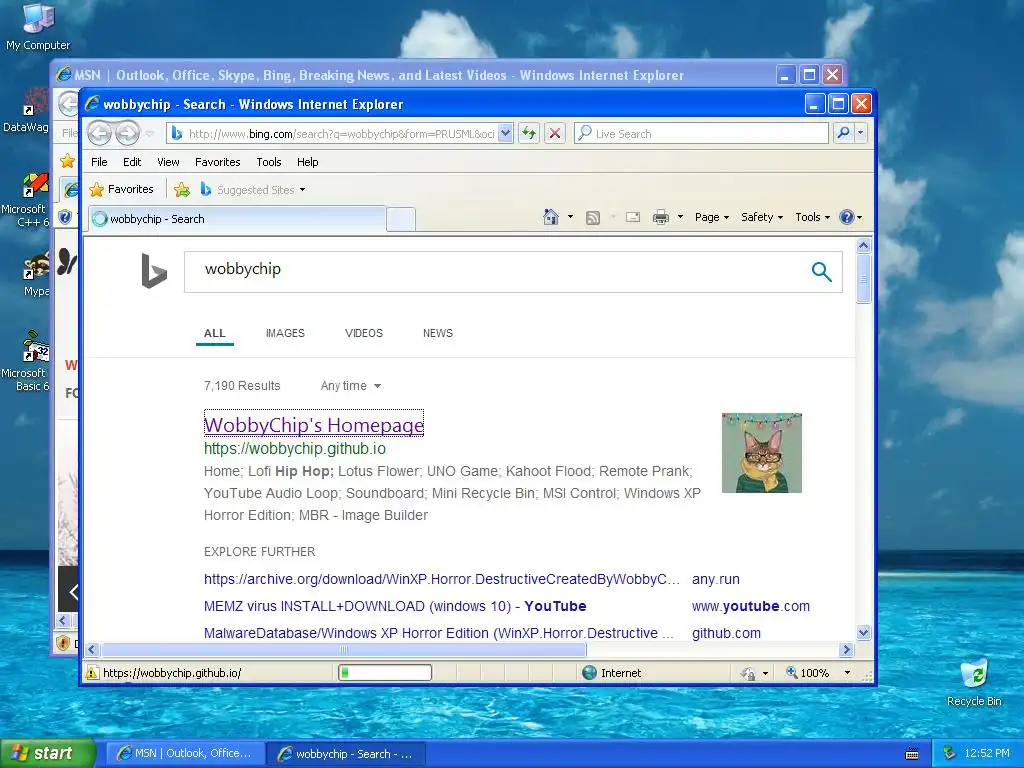Click Add to Favorites Bar star icon
The width and height of the screenshot is (1024, 768).
(182, 190)
